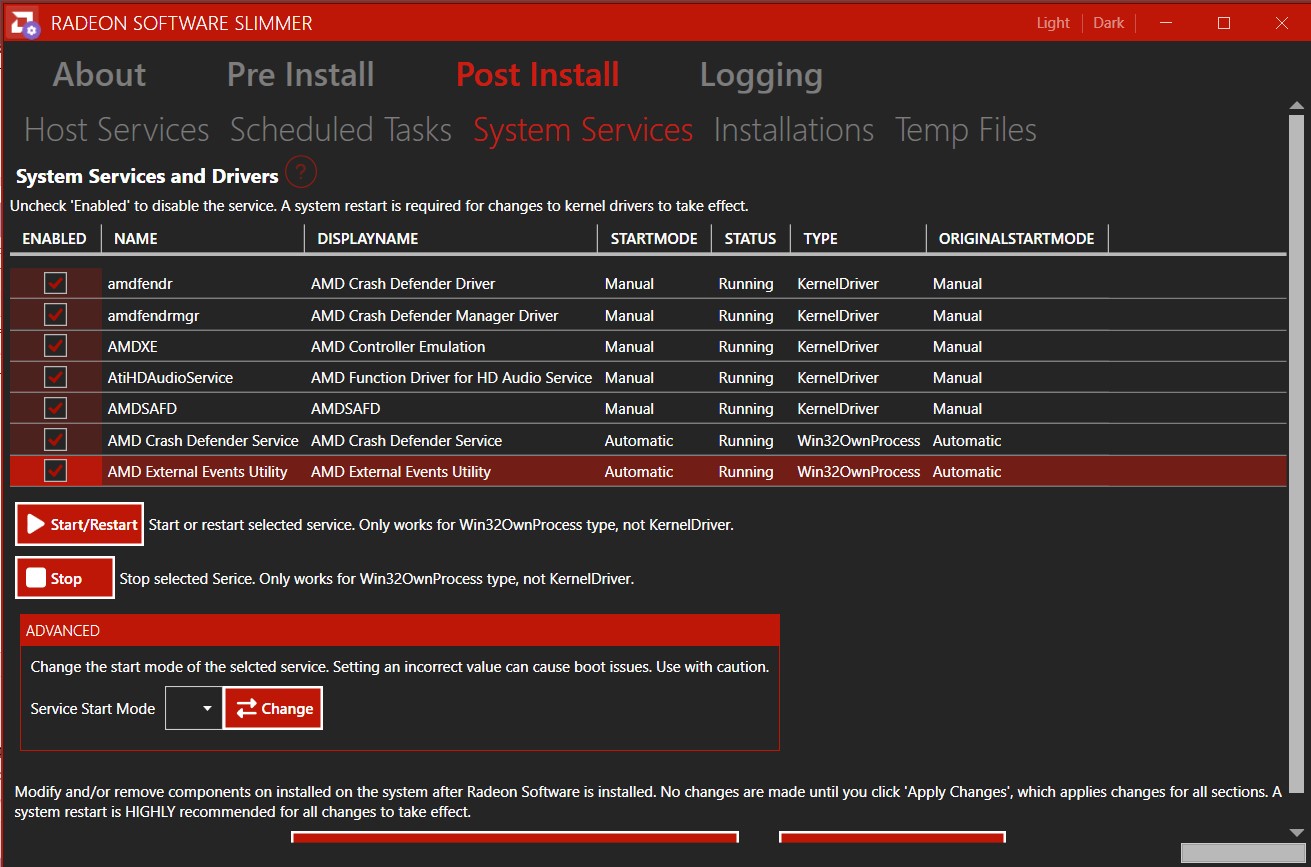Image resolution: width=1311 pixels, height=867 pixels.
Task: Open the Installations sub-tab
Action: 794,130
